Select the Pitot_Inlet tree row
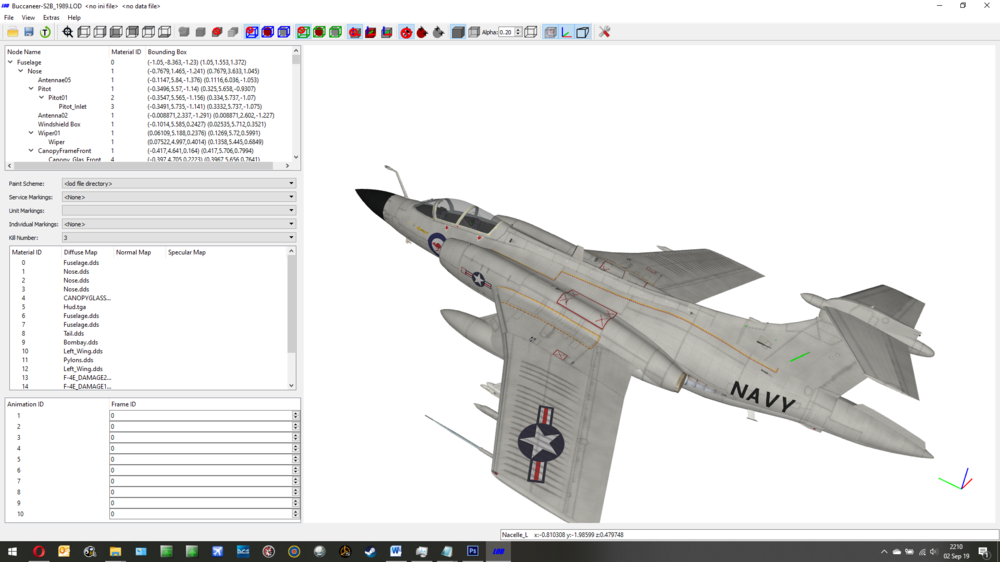Image resolution: width=1000 pixels, height=562 pixels. pos(73,107)
